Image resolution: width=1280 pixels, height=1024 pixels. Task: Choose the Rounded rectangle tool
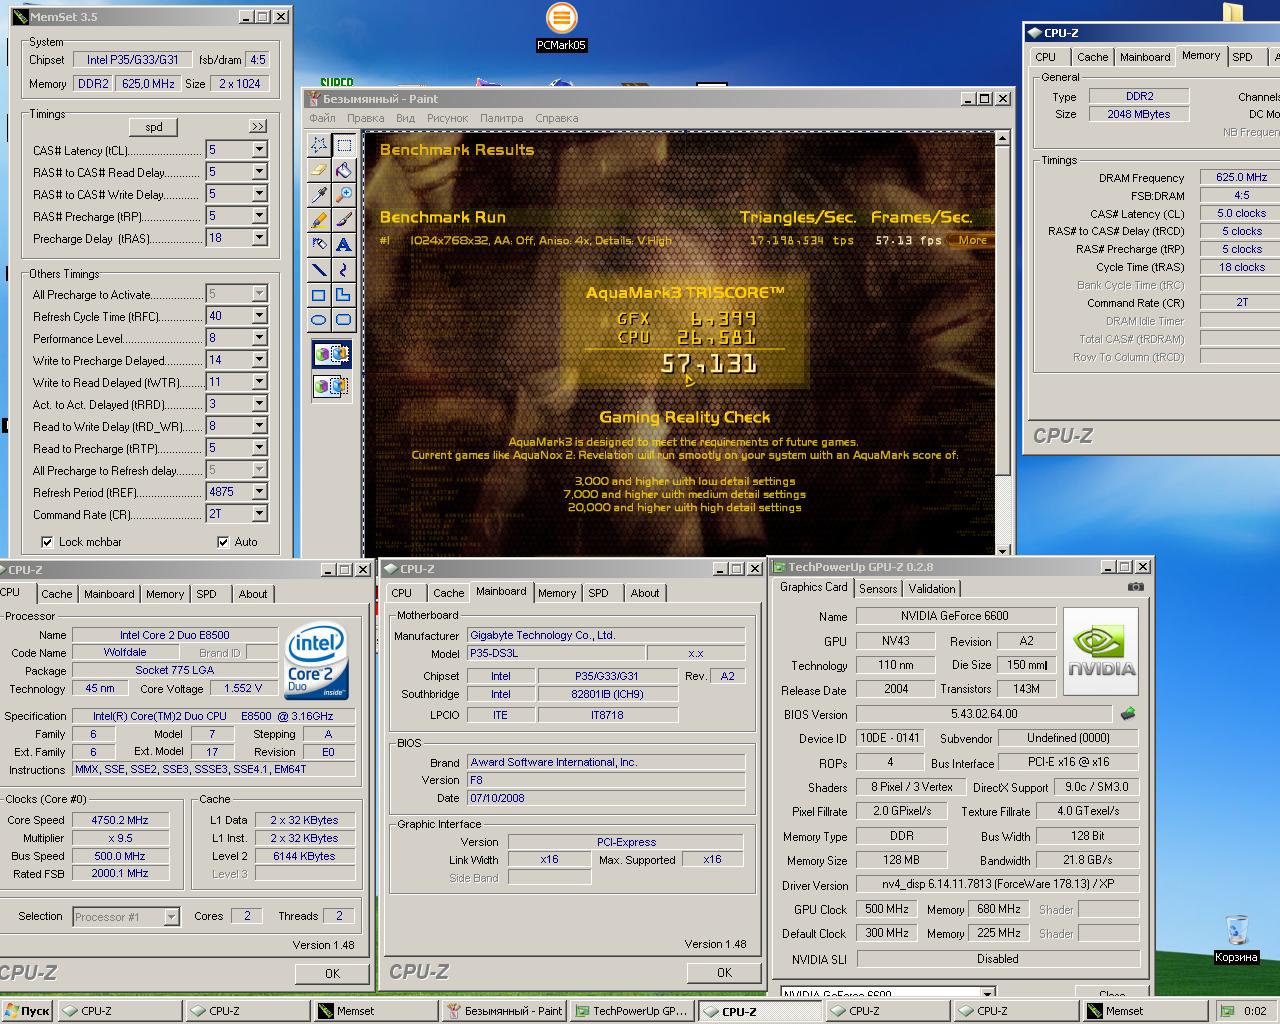343,320
